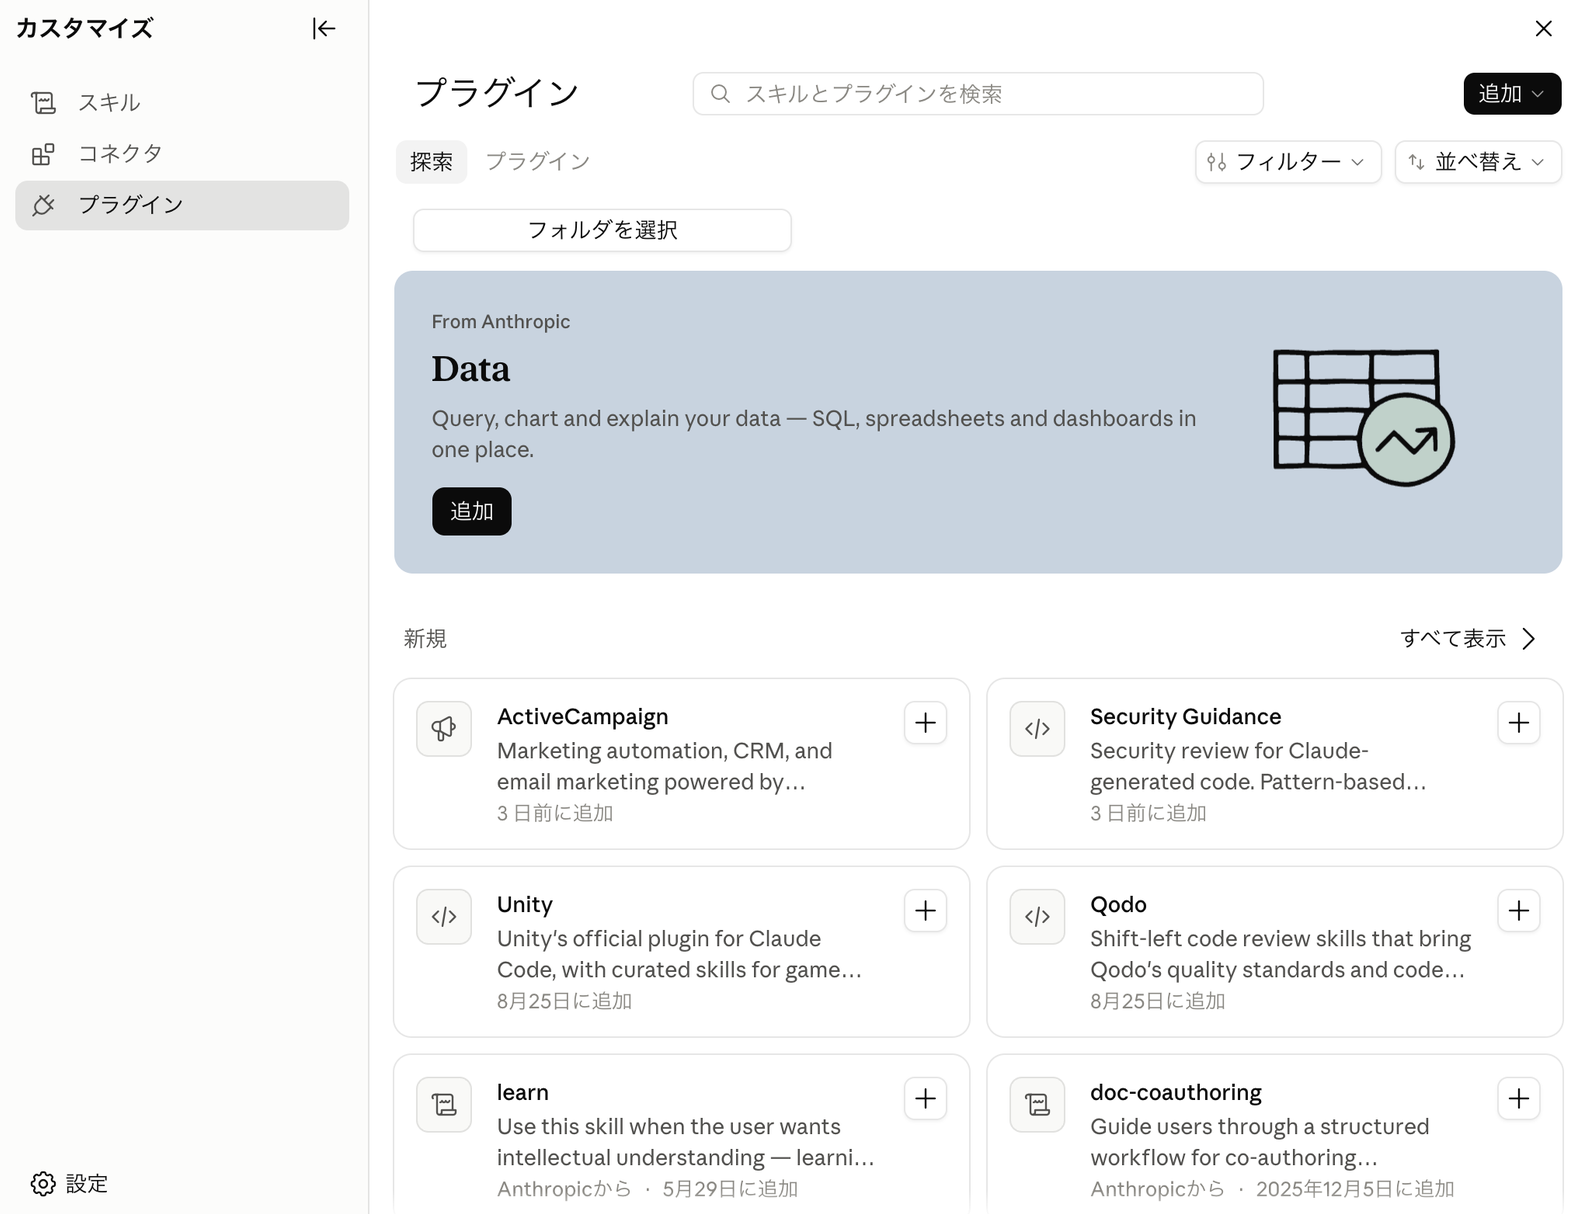This screenshot has width=1580, height=1214.
Task: Click the コネクタ blocks icon in sidebar
Action: point(43,154)
